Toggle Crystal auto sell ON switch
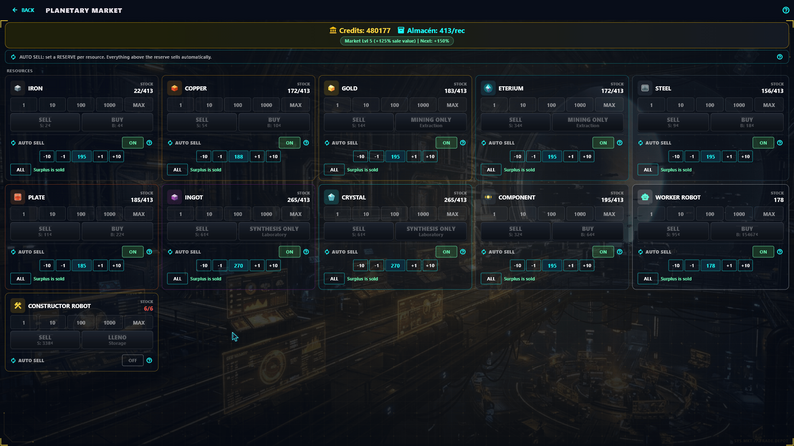The height and width of the screenshot is (446, 794). pos(446,252)
